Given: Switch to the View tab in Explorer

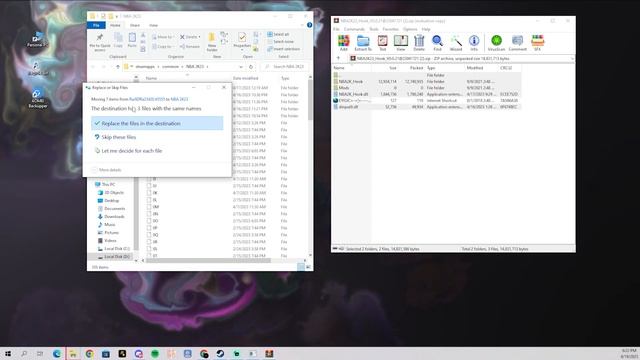Looking at the screenshot, I should 153,25.
